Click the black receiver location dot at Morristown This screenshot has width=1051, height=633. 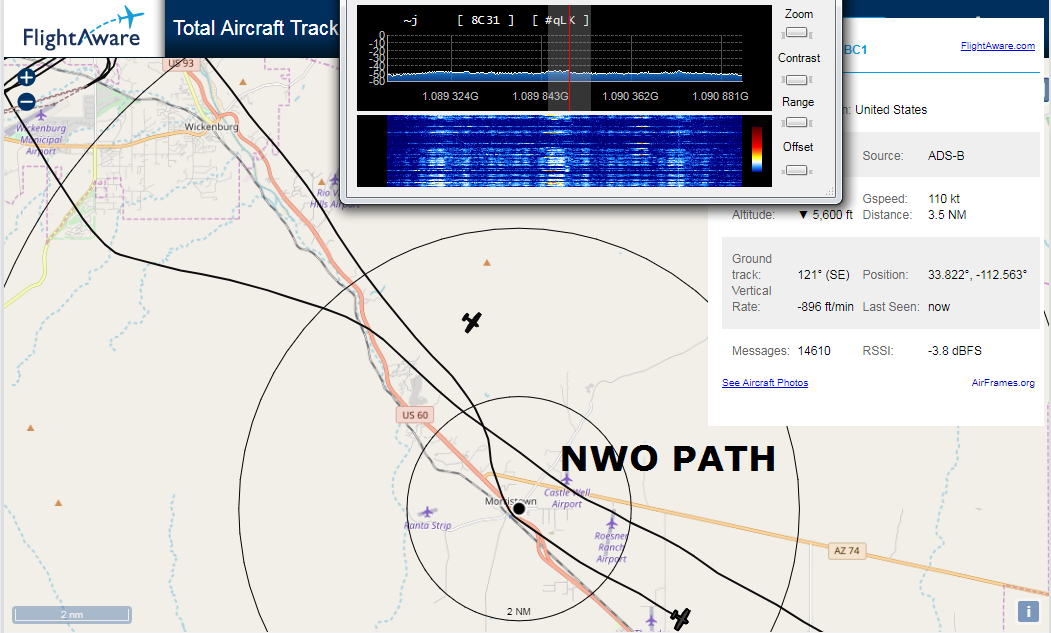519,509
